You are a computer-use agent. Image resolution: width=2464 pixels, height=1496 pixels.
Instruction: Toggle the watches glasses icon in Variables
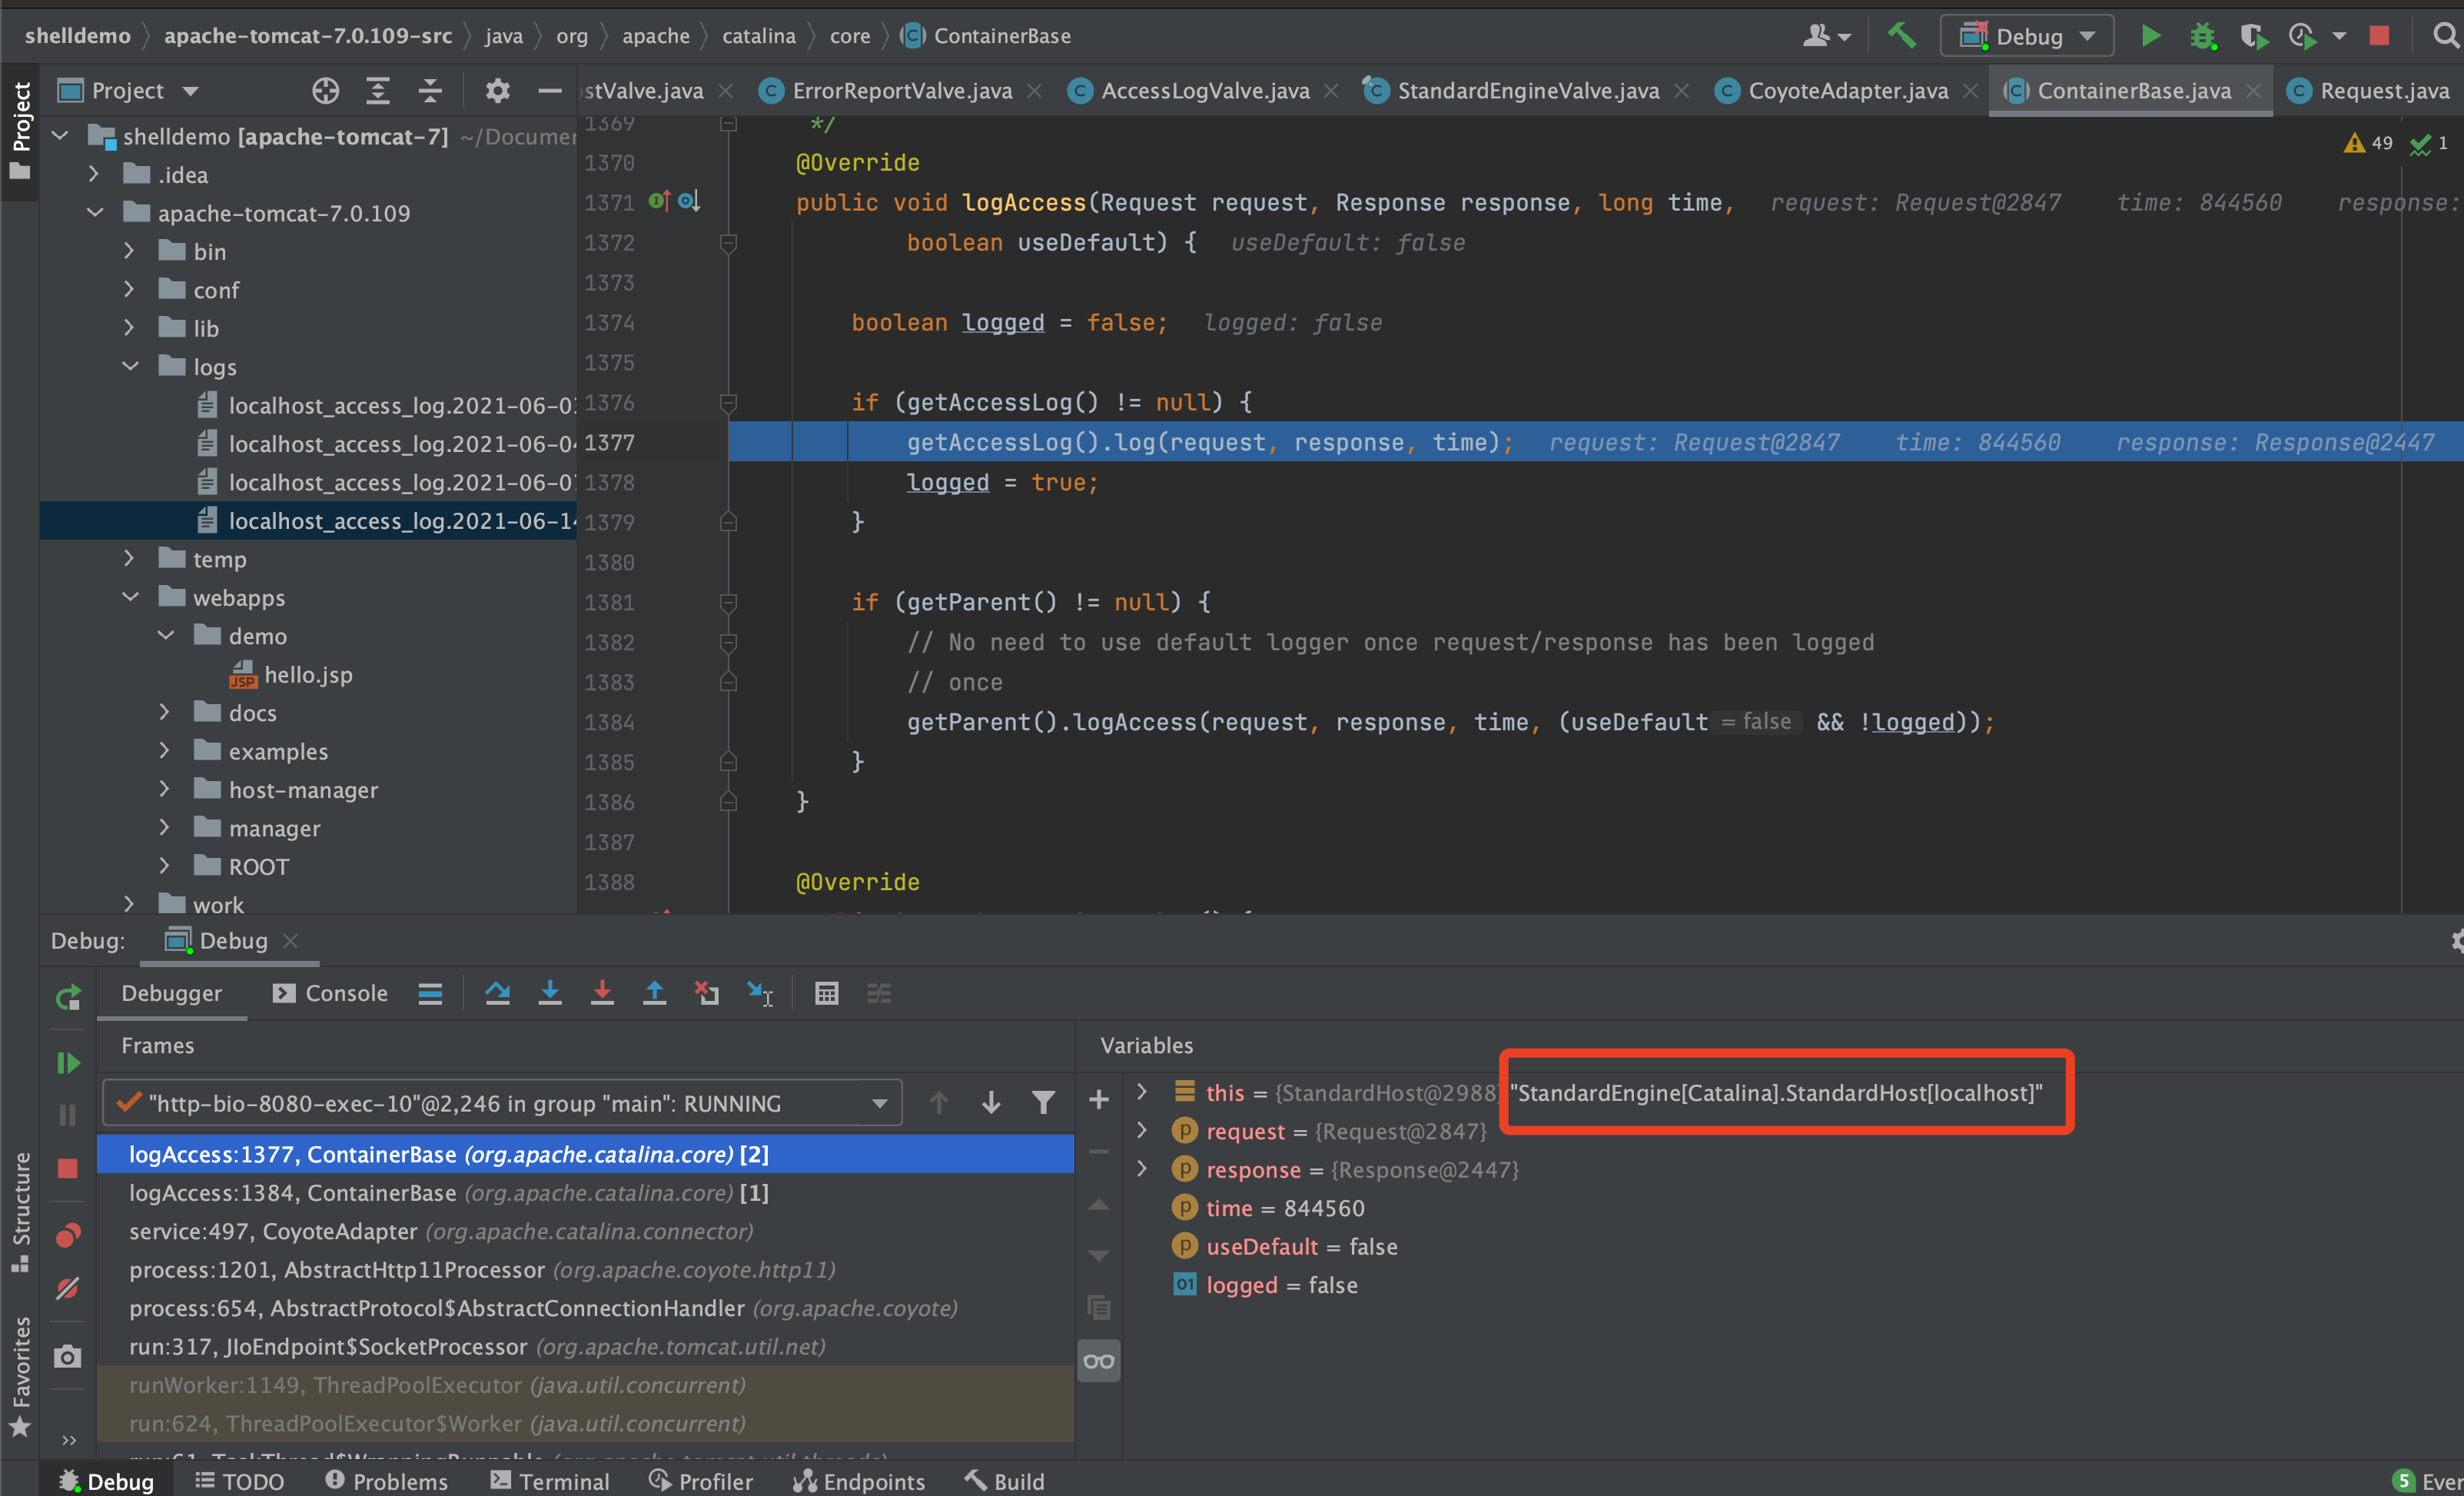point(1098,1361)
